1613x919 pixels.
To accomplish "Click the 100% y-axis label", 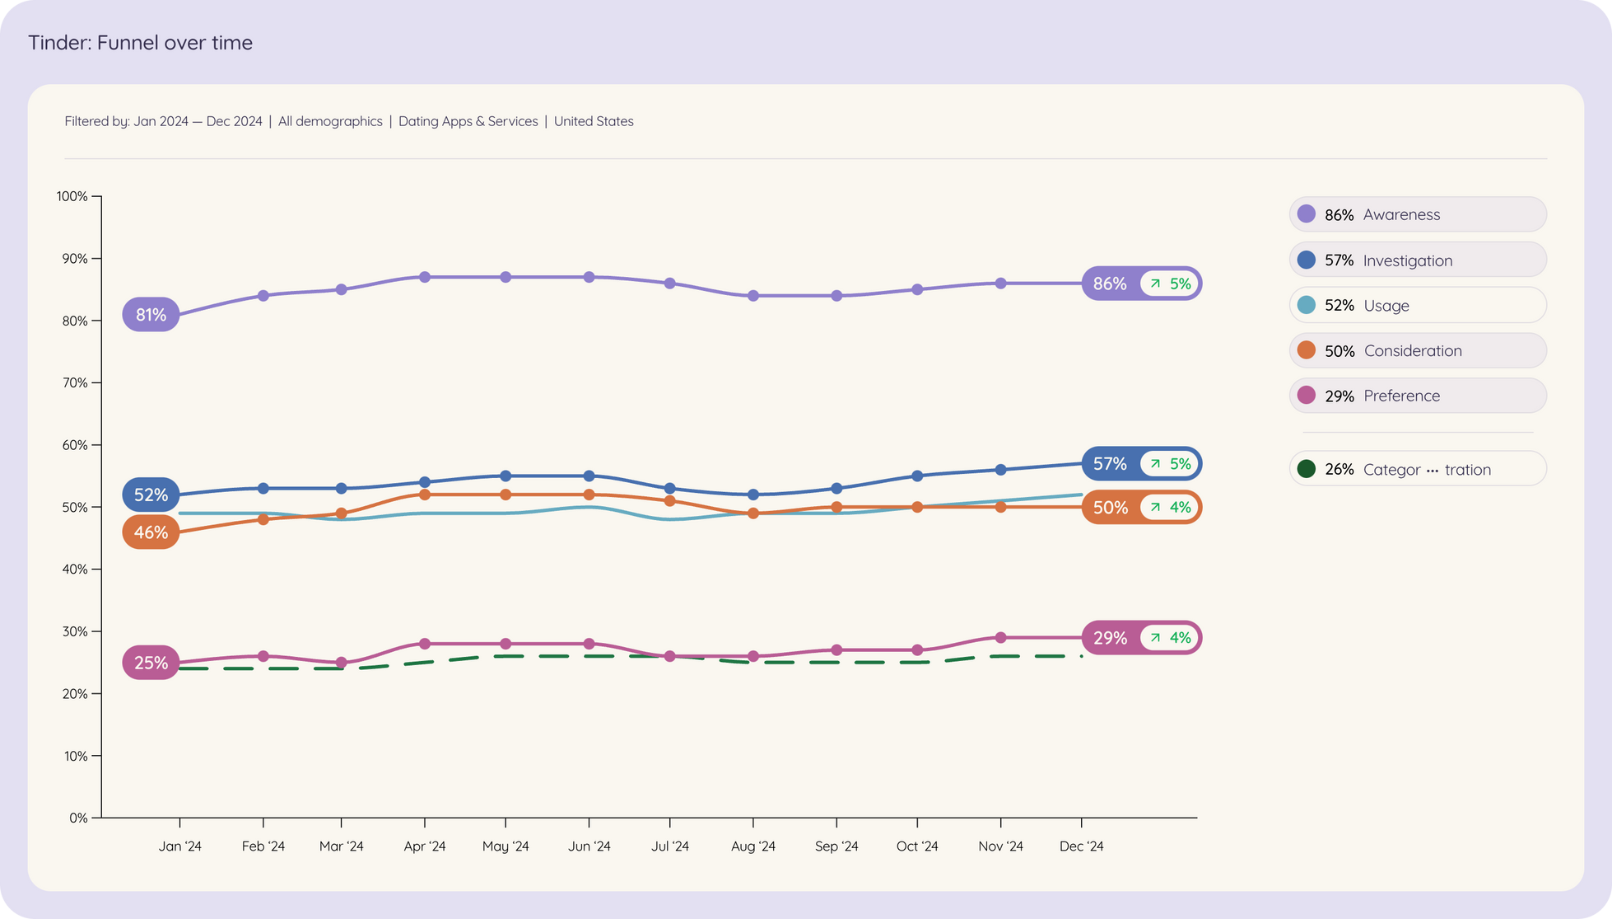I will (x=72, y=196).
